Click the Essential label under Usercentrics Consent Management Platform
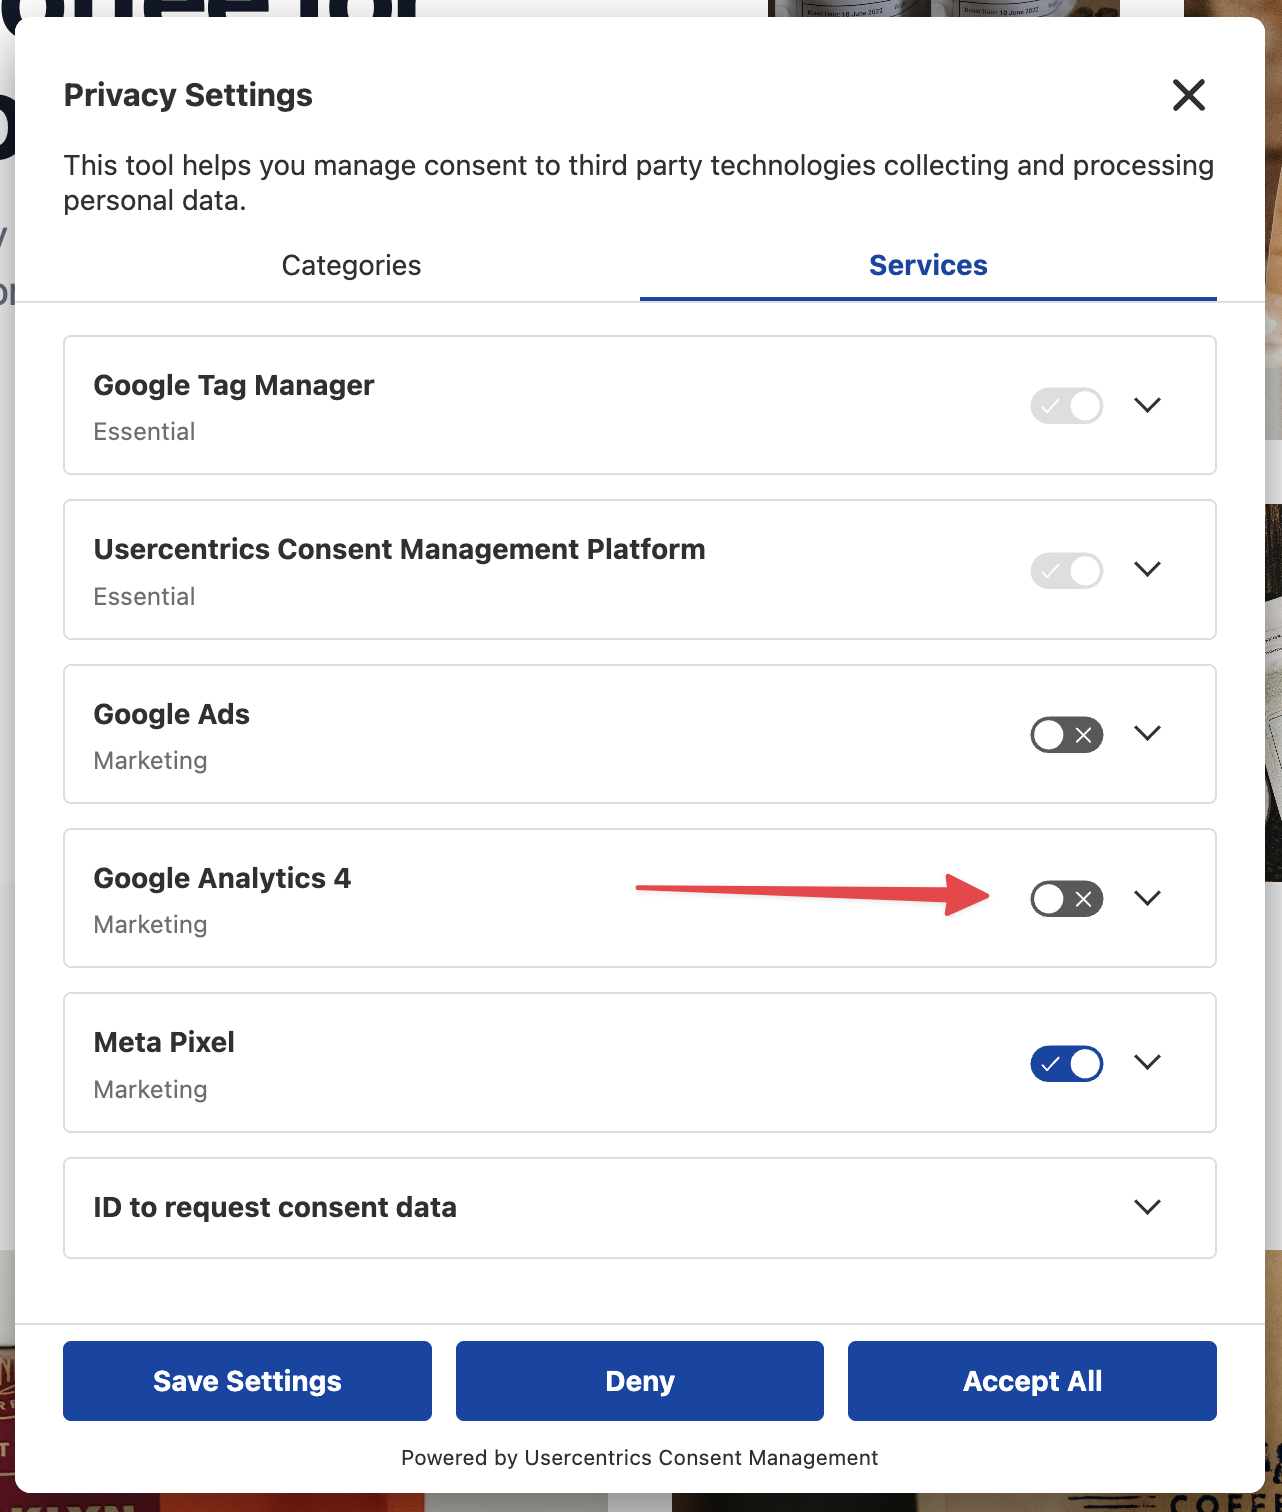This screenshot has width=1282, height=1512. (144, 597)
